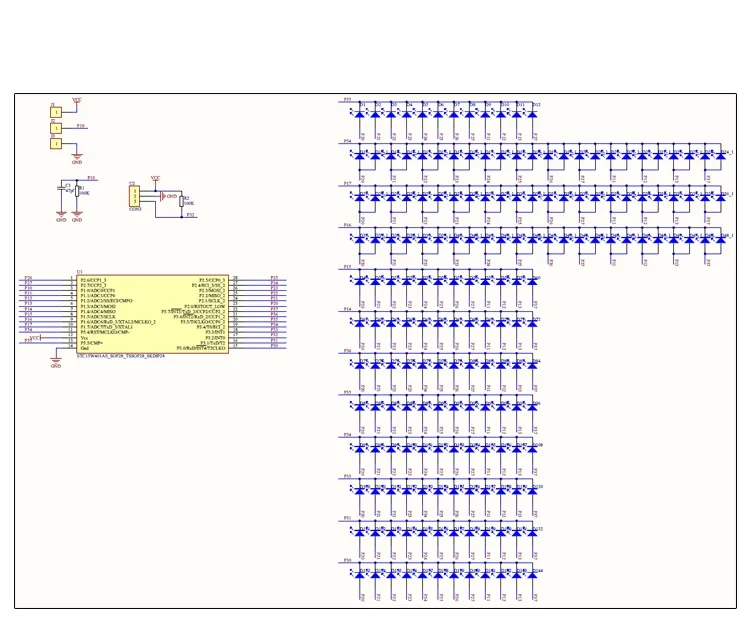Click the P2.6/CCP1_3 pin name on U1
Screen dimensions: 750x640
click(x=93, y=280)
